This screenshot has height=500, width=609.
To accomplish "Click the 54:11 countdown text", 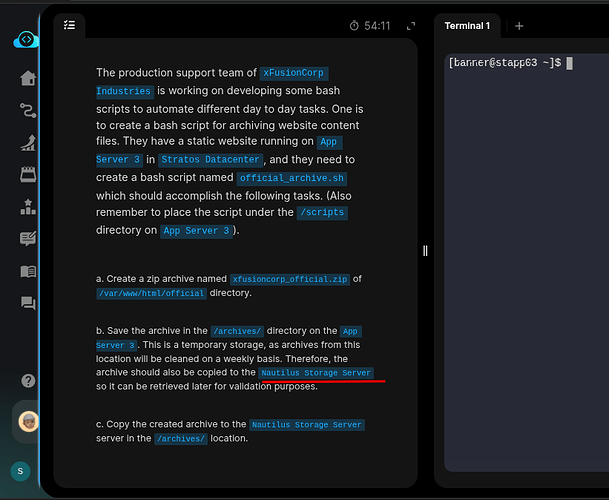I will [377, 26].
